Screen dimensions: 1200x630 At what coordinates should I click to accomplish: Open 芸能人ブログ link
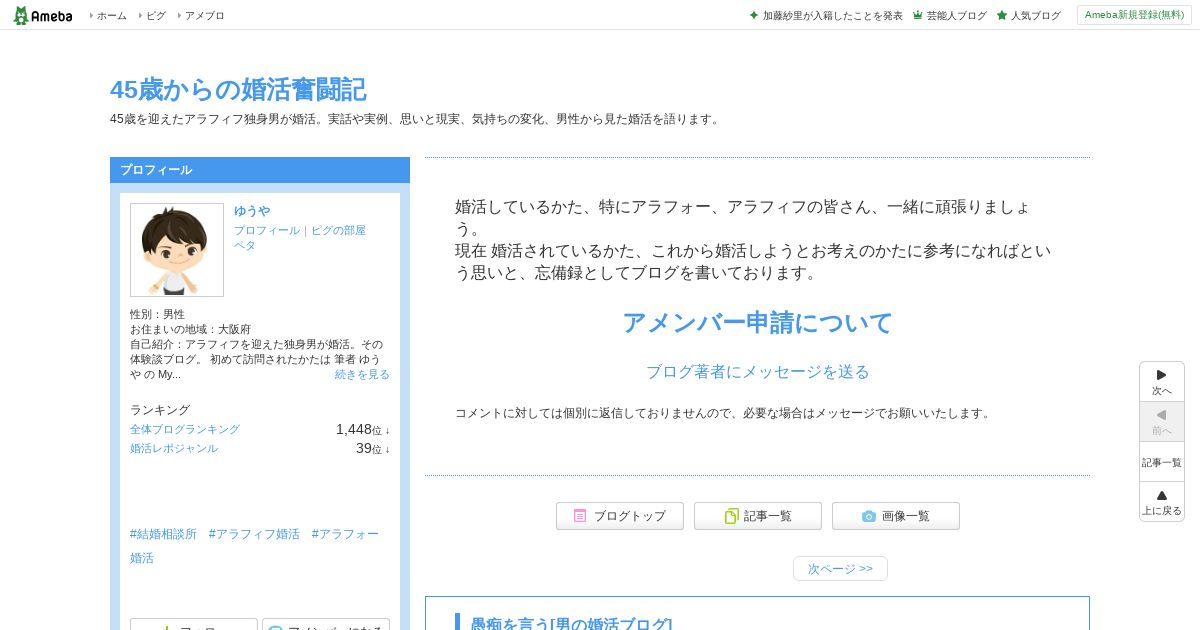[956, 16]
